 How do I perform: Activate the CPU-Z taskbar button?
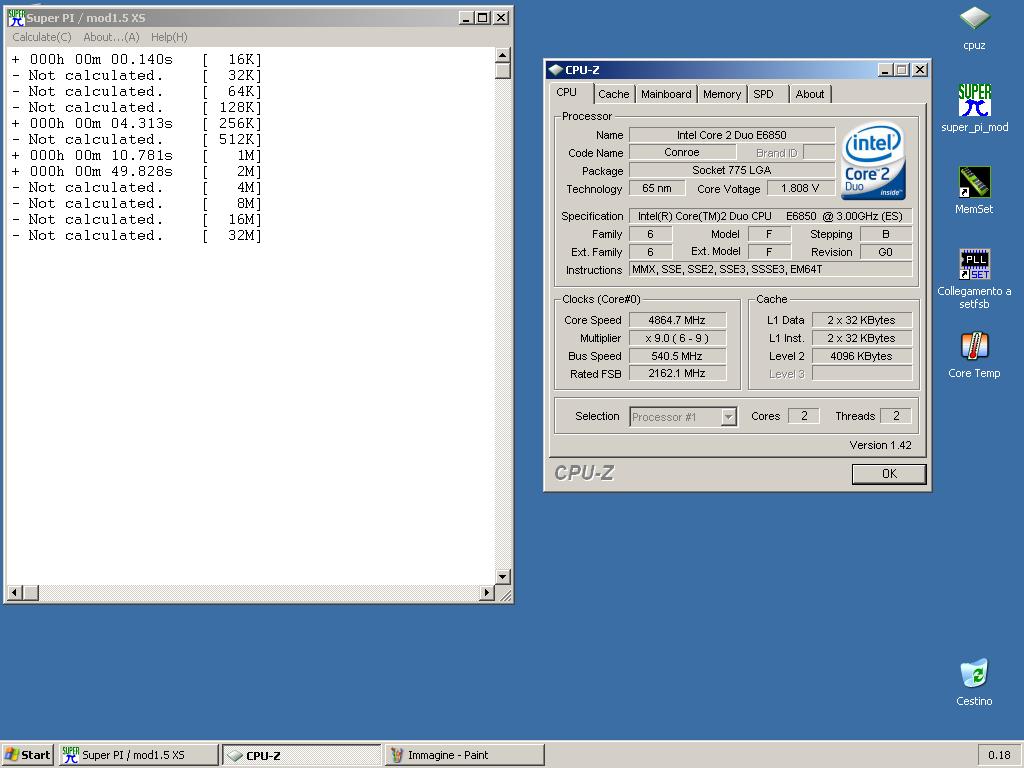[302, 755]
